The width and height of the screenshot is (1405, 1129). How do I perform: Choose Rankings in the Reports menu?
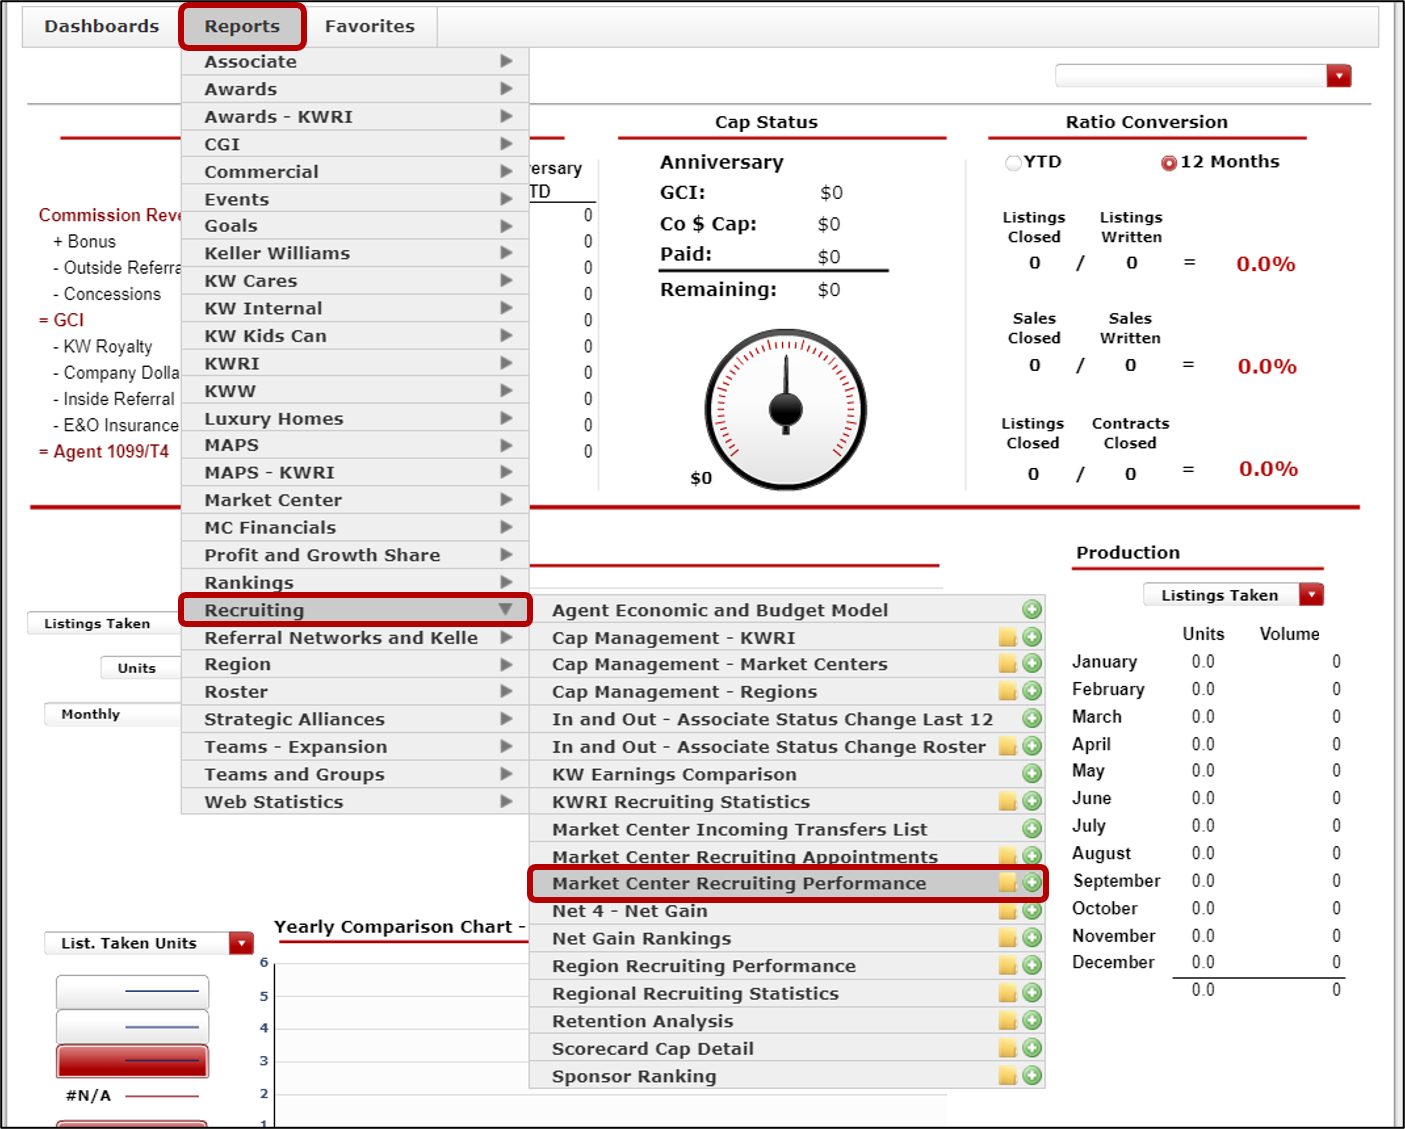tap(355, 582)
